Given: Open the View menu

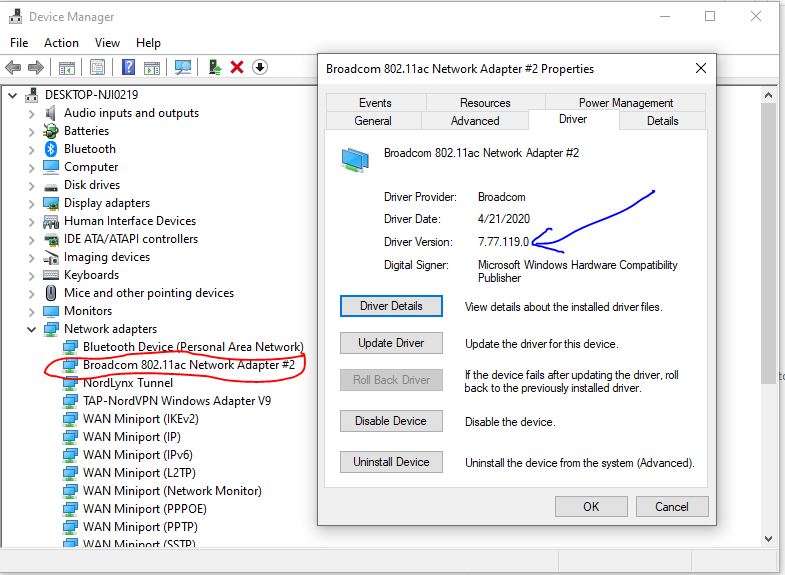Looking at the screenshot, I should [x=107, y=43].
